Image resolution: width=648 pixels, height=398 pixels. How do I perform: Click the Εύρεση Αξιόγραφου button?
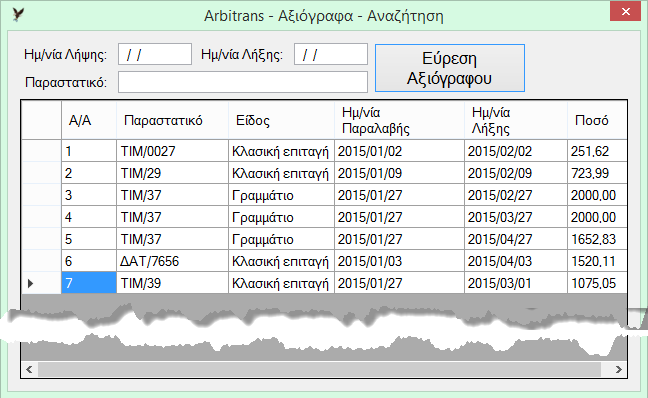[450, 68]
